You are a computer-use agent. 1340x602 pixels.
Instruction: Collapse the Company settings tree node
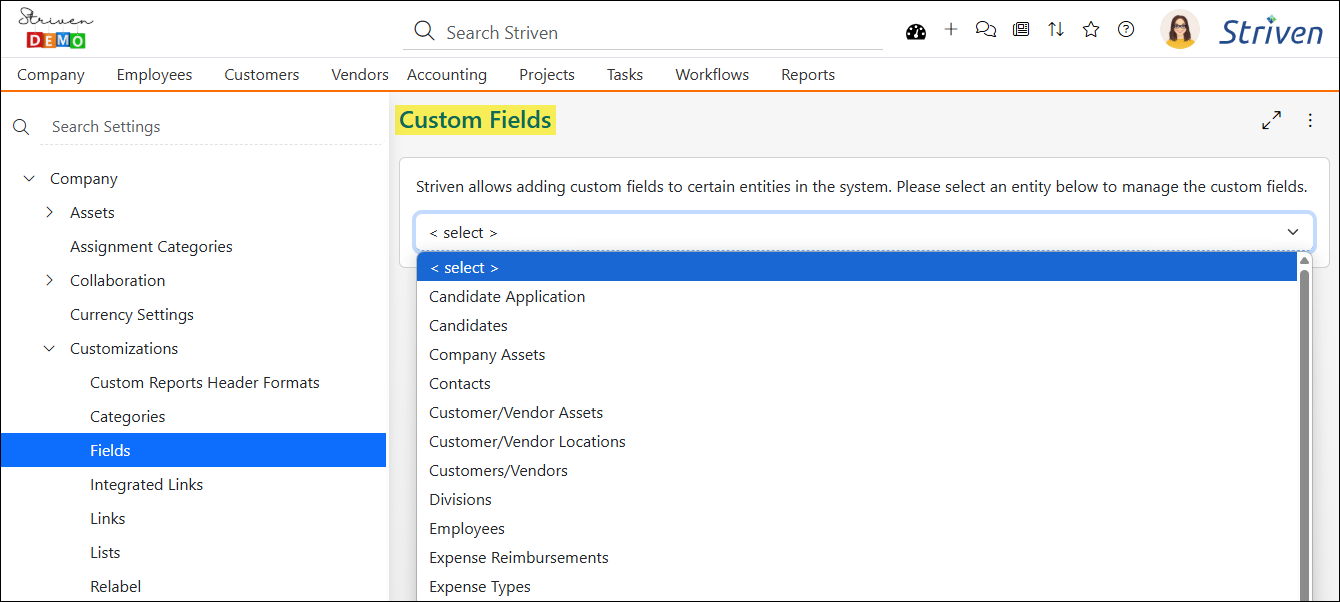pos(29,179)
